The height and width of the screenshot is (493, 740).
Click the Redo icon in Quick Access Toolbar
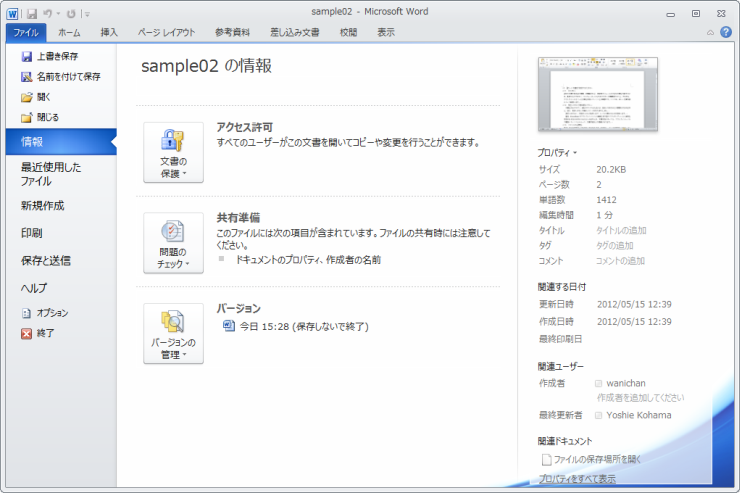71,14
